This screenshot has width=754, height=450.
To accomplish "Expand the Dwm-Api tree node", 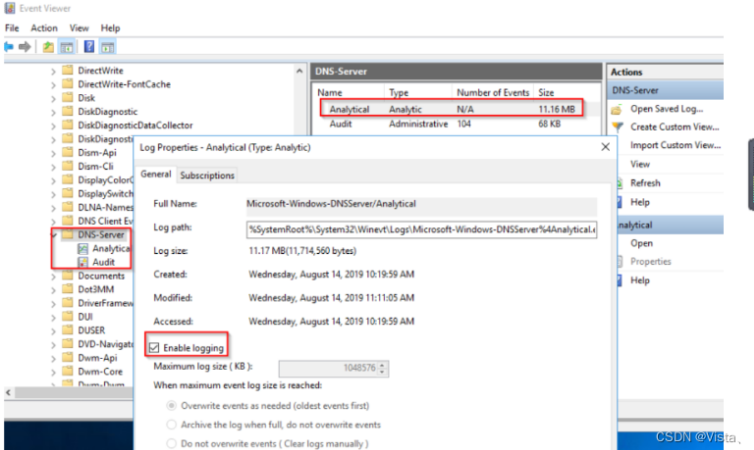I will pos(53,359).
